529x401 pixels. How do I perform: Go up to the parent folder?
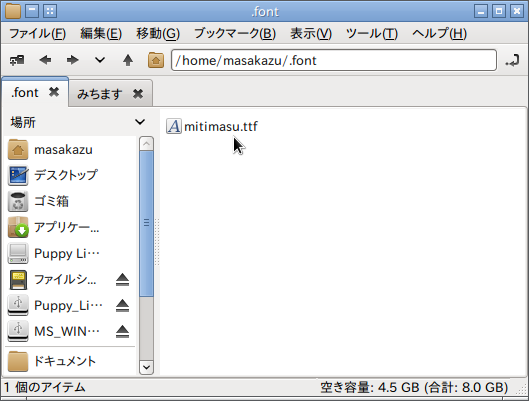coord(128,60)
